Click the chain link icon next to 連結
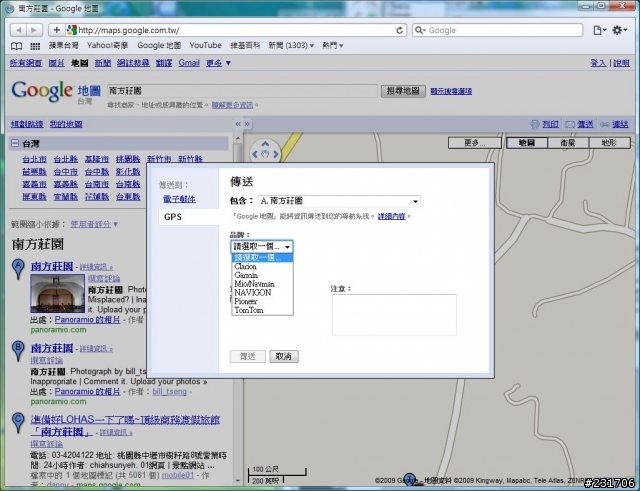 click(x=605, y=124)
